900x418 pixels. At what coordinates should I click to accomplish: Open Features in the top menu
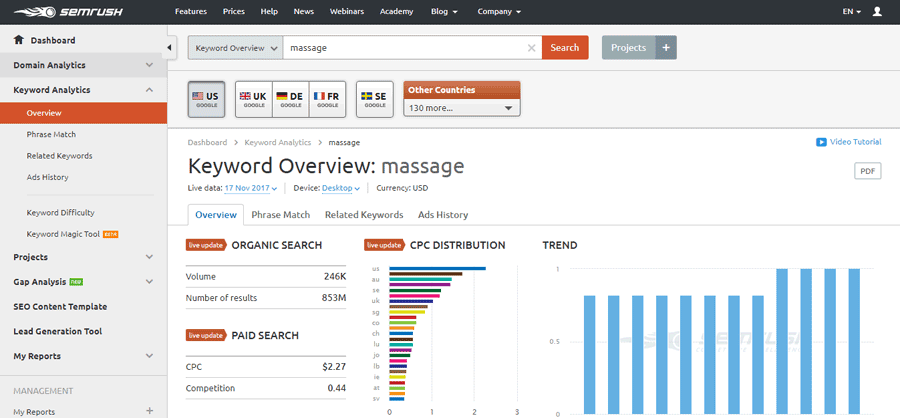click(x=191, y=11)
